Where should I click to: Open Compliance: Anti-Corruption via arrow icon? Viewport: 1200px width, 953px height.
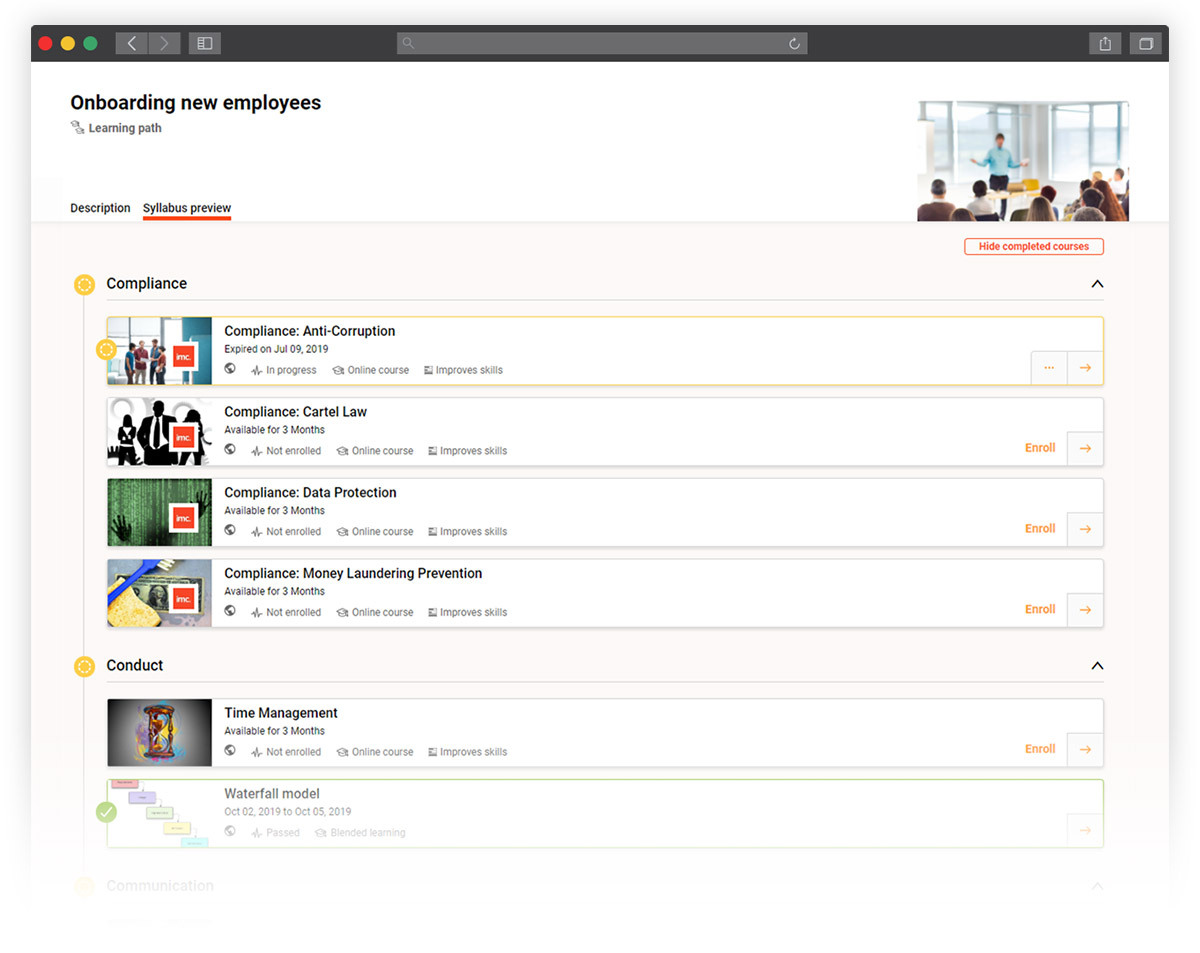(1085, 368)
